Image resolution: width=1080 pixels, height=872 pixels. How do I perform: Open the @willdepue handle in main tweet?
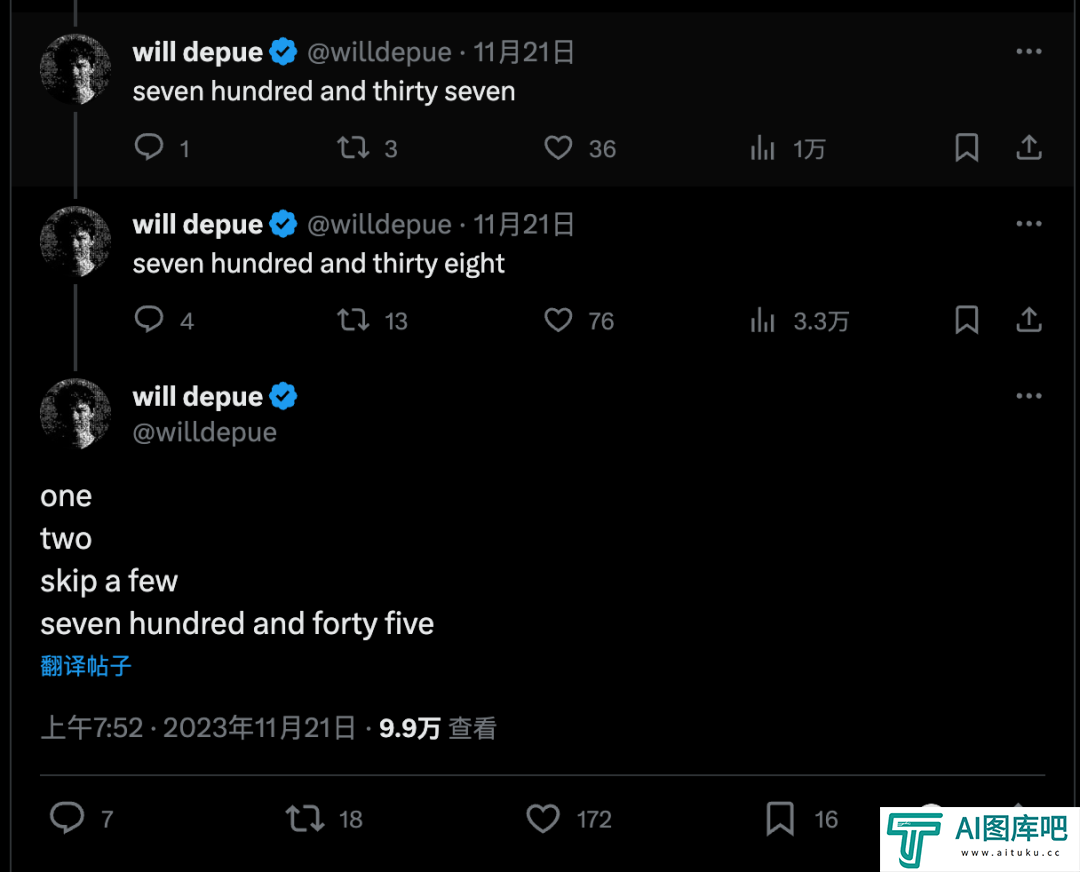coord(205,433)
